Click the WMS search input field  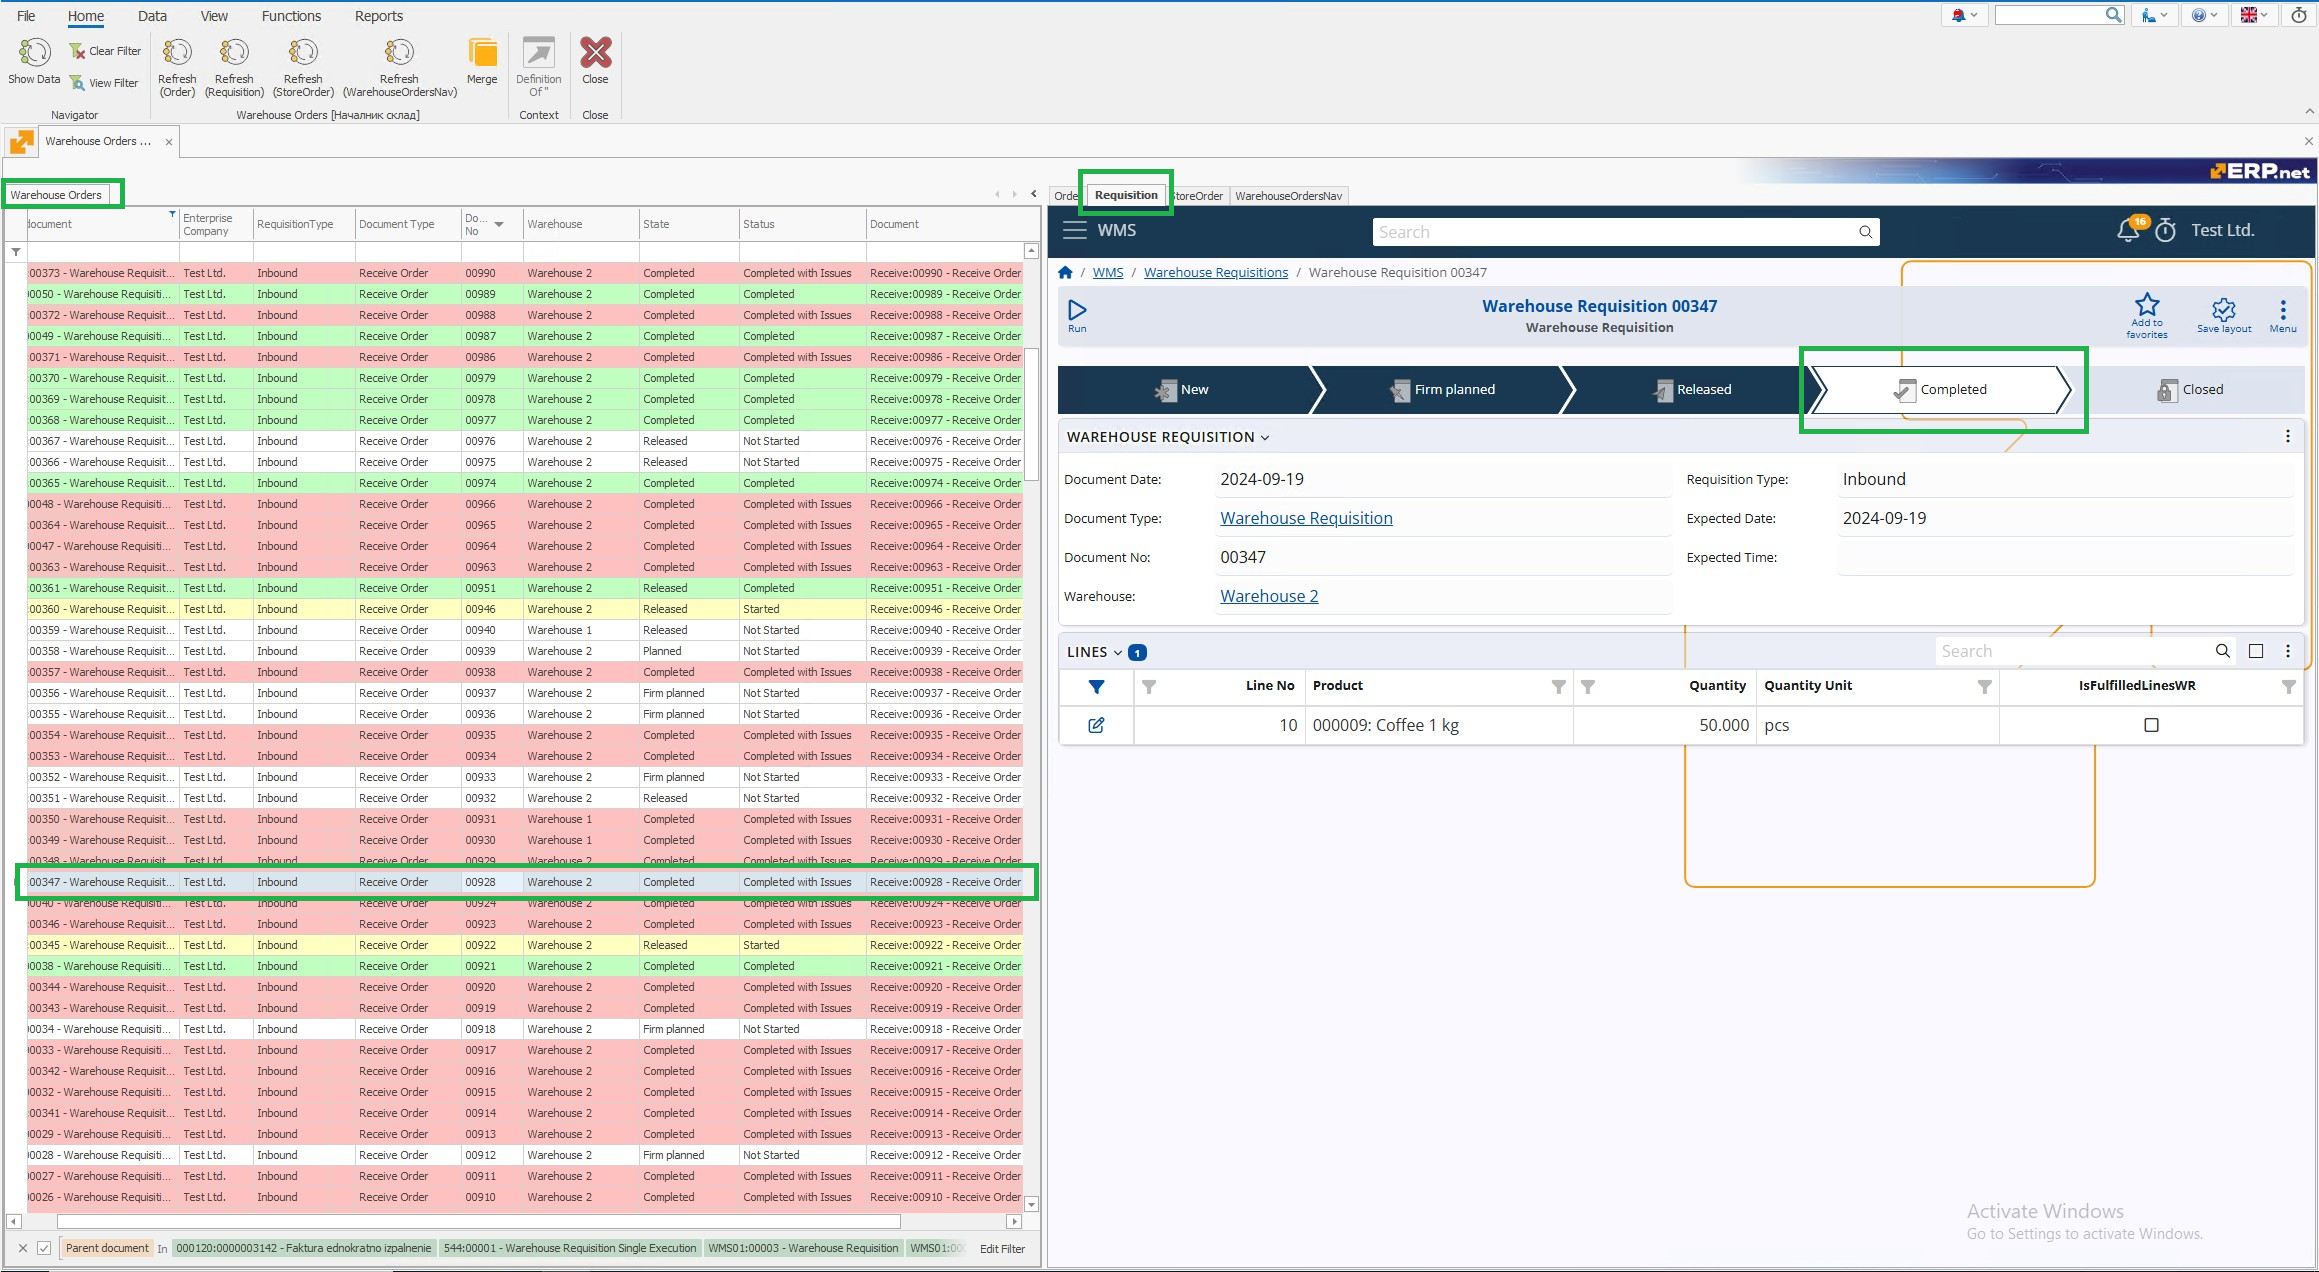1614,232
